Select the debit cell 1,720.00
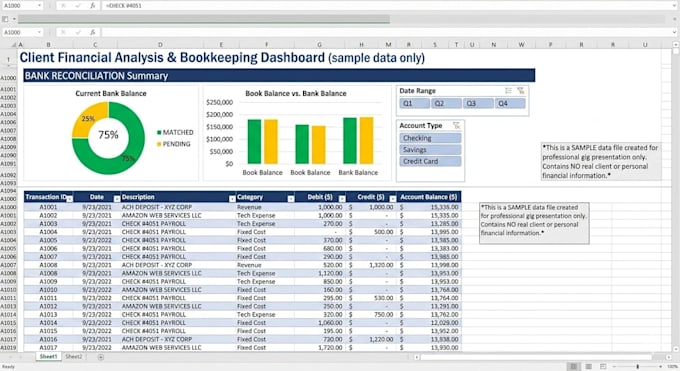The image size is (680, 371). point(320,348)
